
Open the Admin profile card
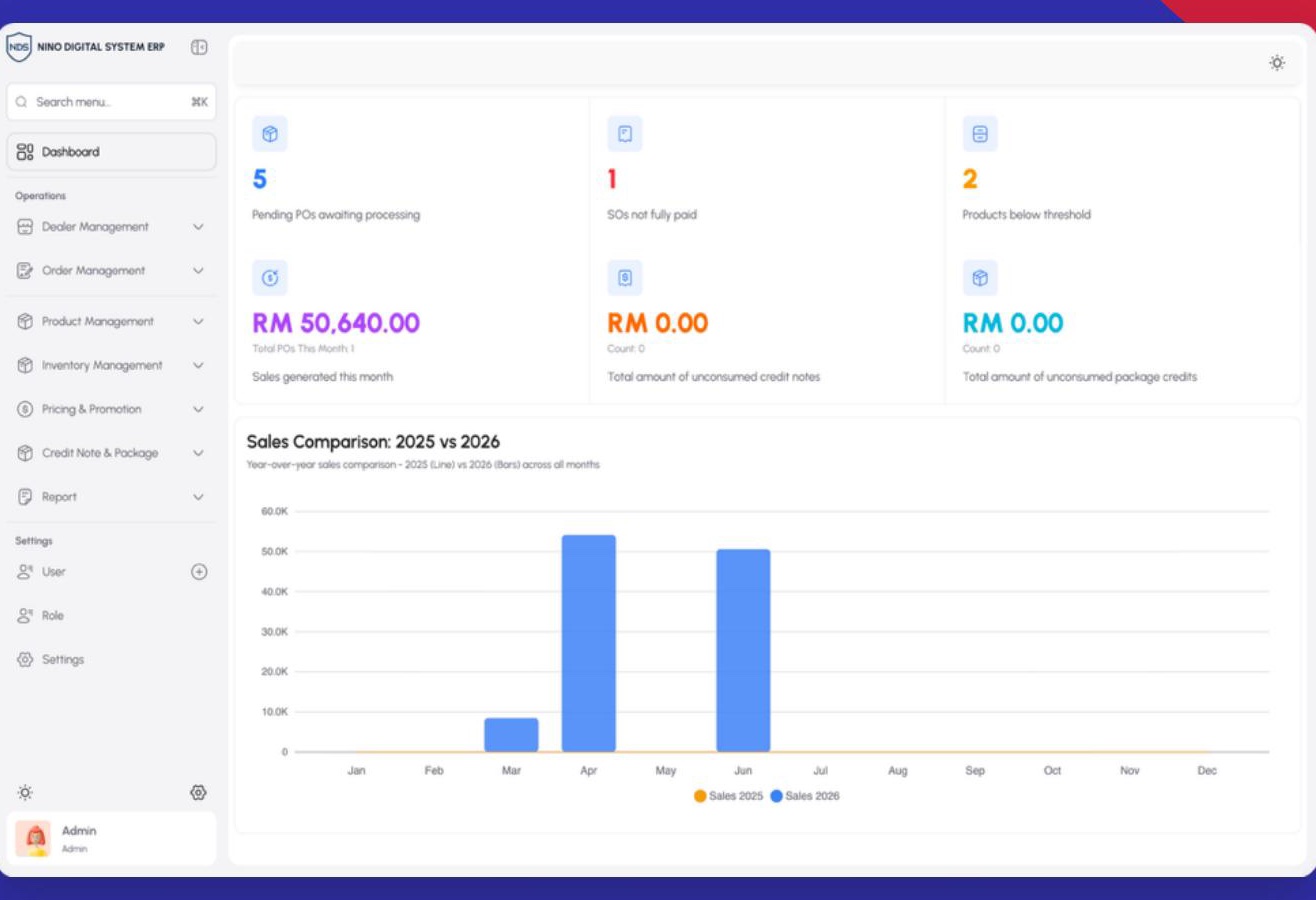[111, 838]
